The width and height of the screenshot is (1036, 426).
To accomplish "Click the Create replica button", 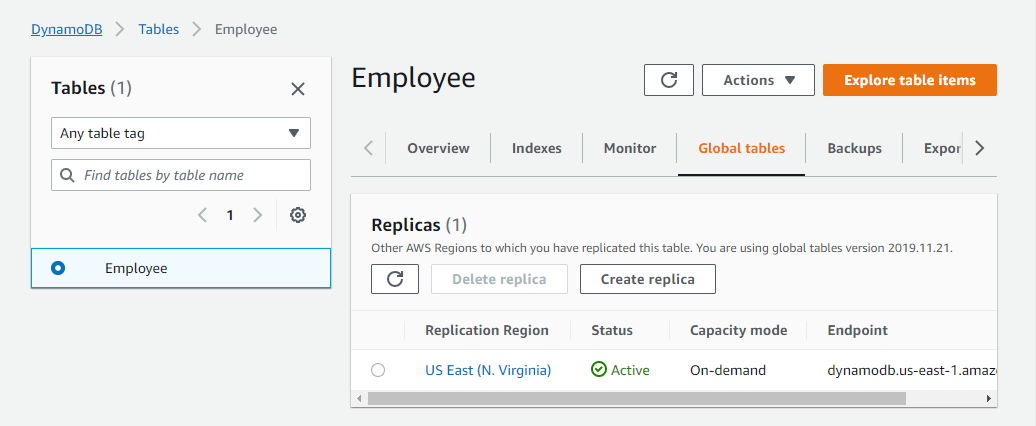I will 648,279.
